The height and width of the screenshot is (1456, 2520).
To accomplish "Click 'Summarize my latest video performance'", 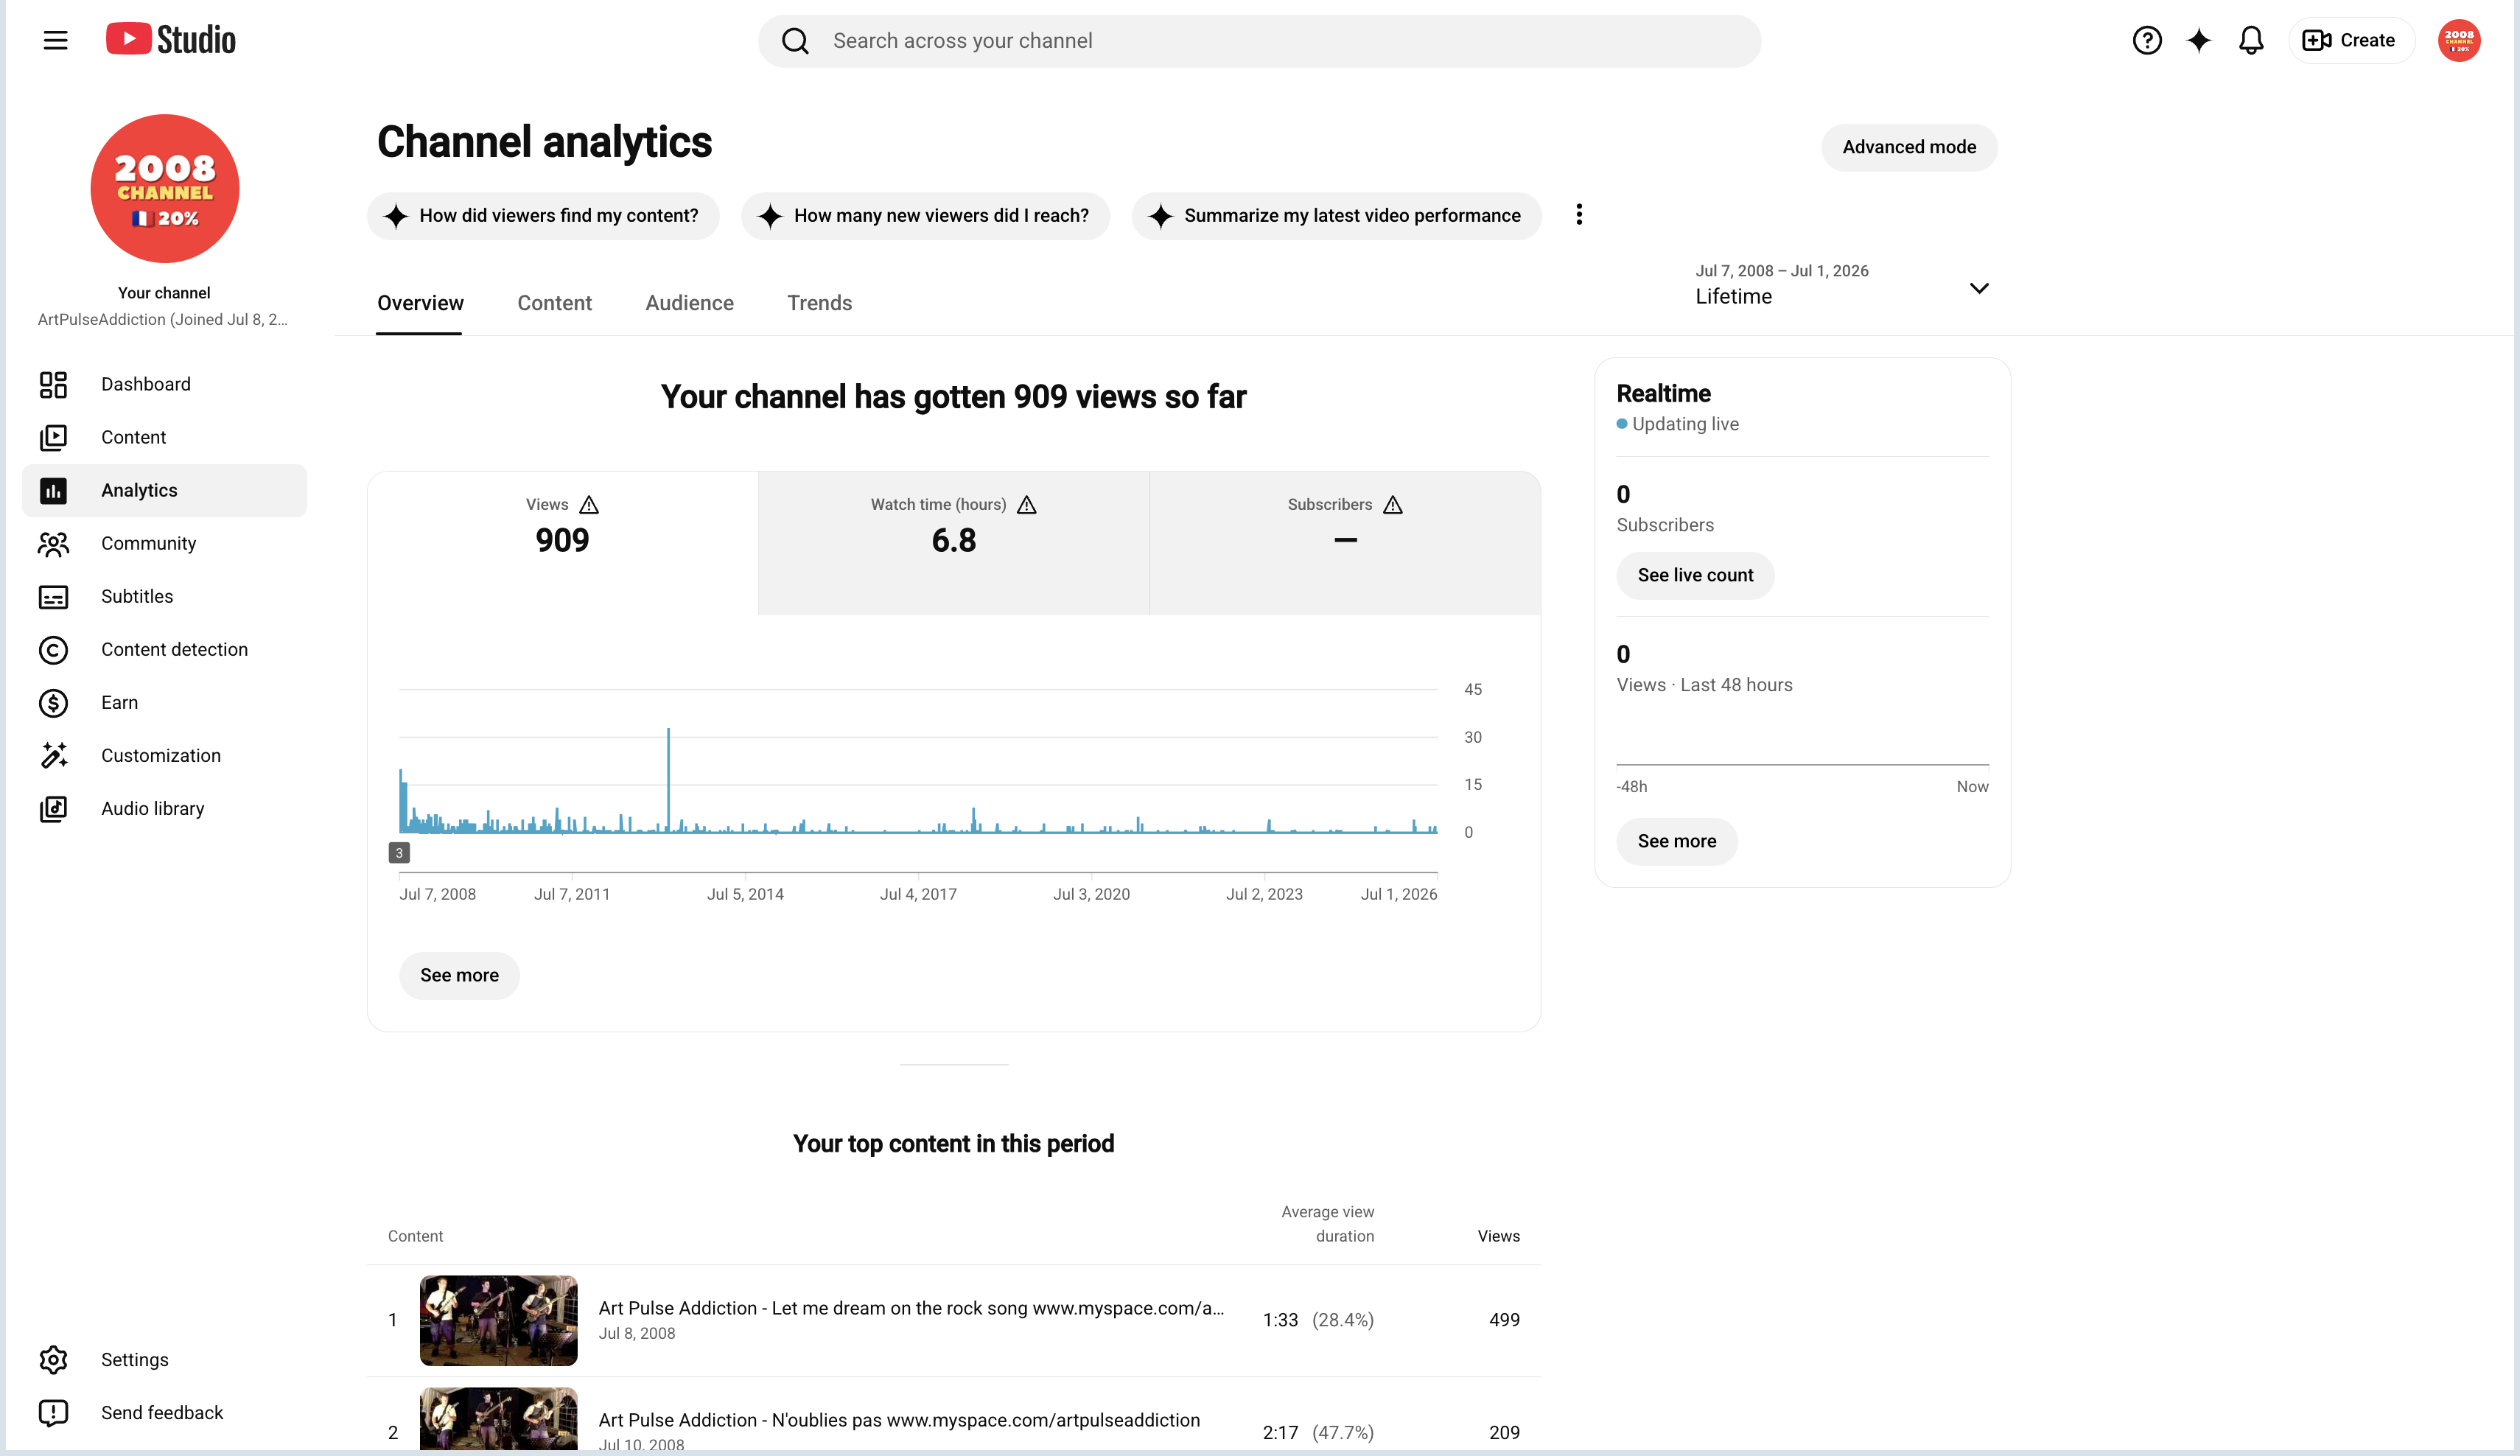I will [1336, 216].
